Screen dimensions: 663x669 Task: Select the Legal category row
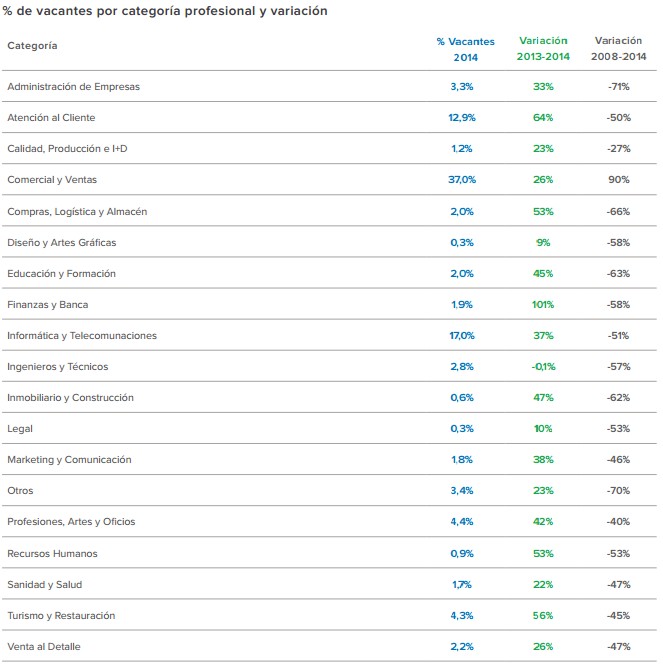[x=20, y=429]
